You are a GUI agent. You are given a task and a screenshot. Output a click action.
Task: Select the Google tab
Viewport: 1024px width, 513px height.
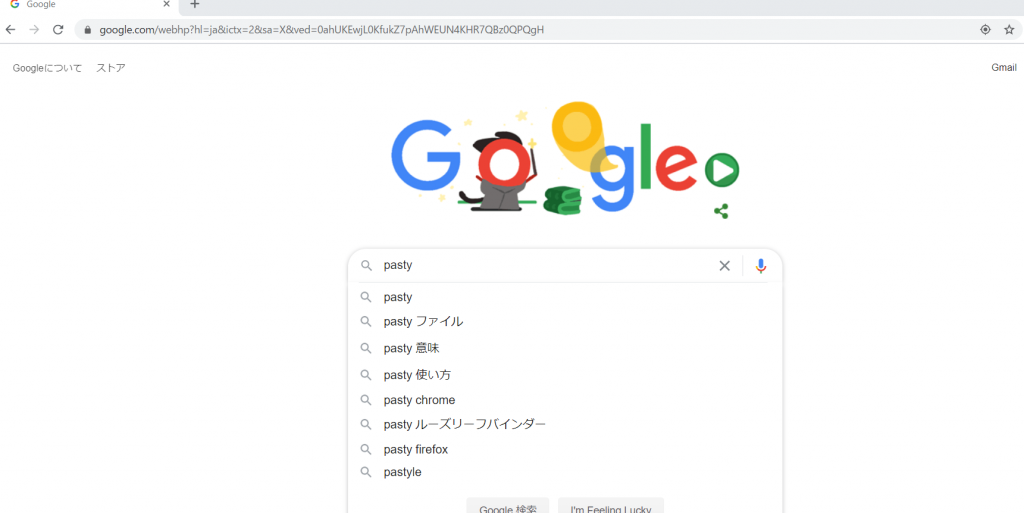click(x=80, y=5)
